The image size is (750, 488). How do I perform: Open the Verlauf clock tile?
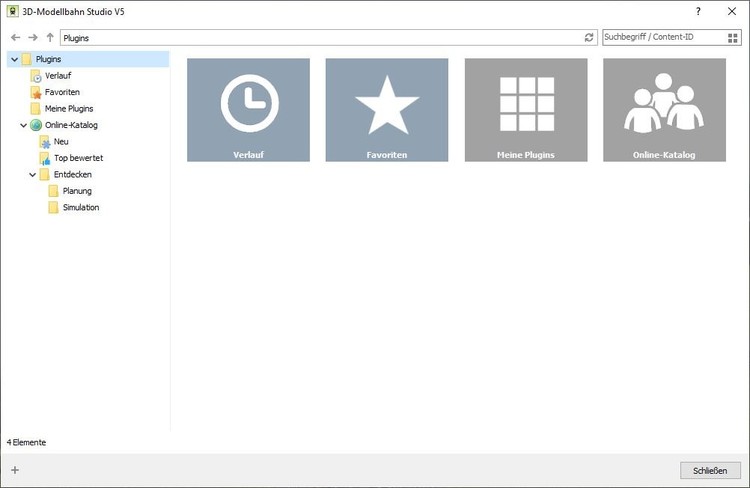(x=248, y=110)
